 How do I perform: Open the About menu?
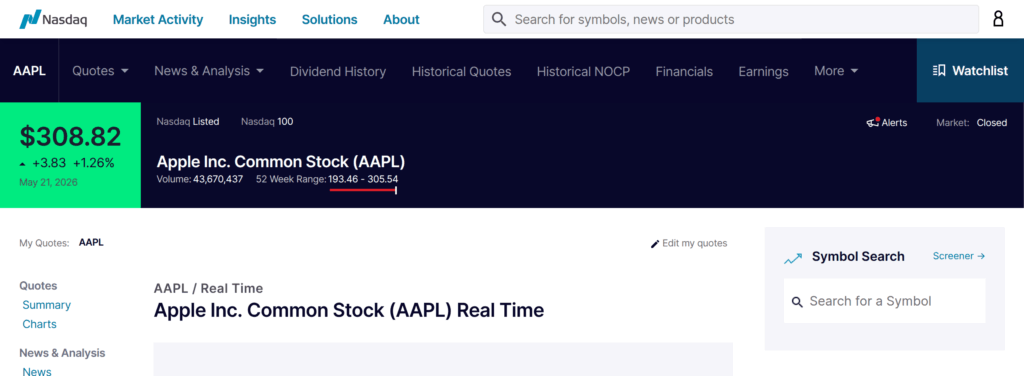tap(401, 20)
